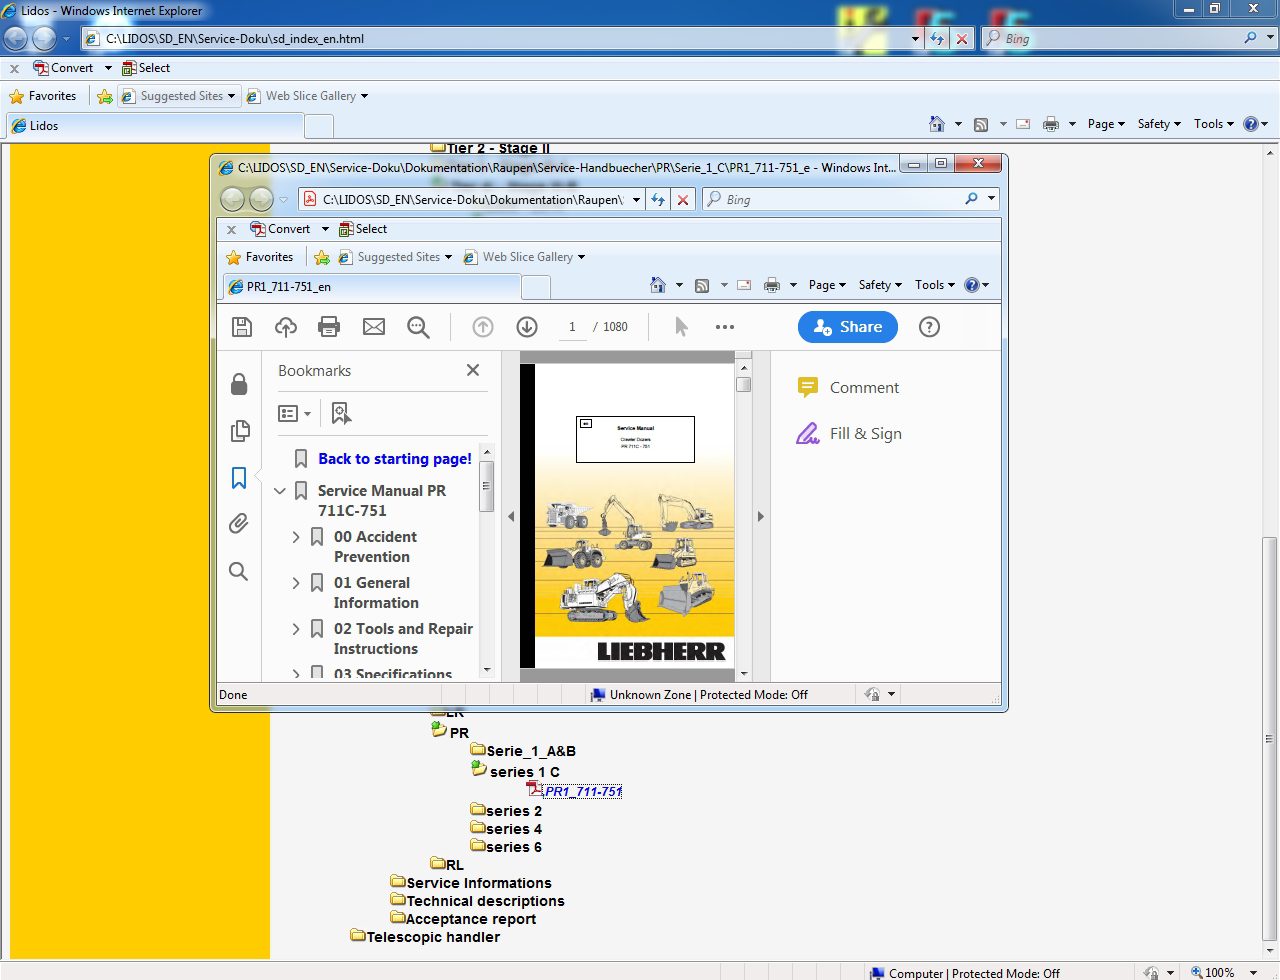Viewport: 1280px width, 980px height.
Task: Open the Service Informations folder
Action: (x=471, y=883)
